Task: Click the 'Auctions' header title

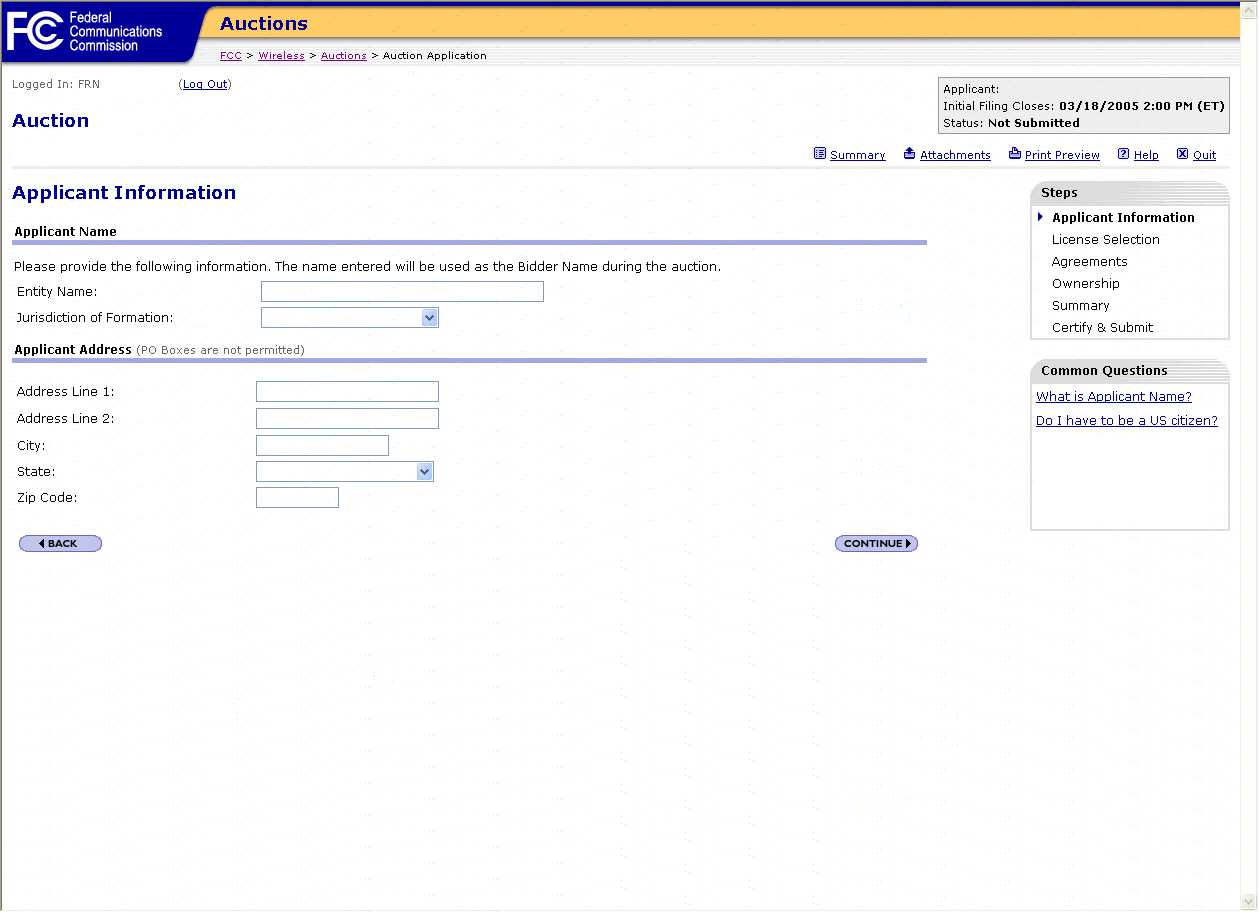Action: (x=264, y=24)
